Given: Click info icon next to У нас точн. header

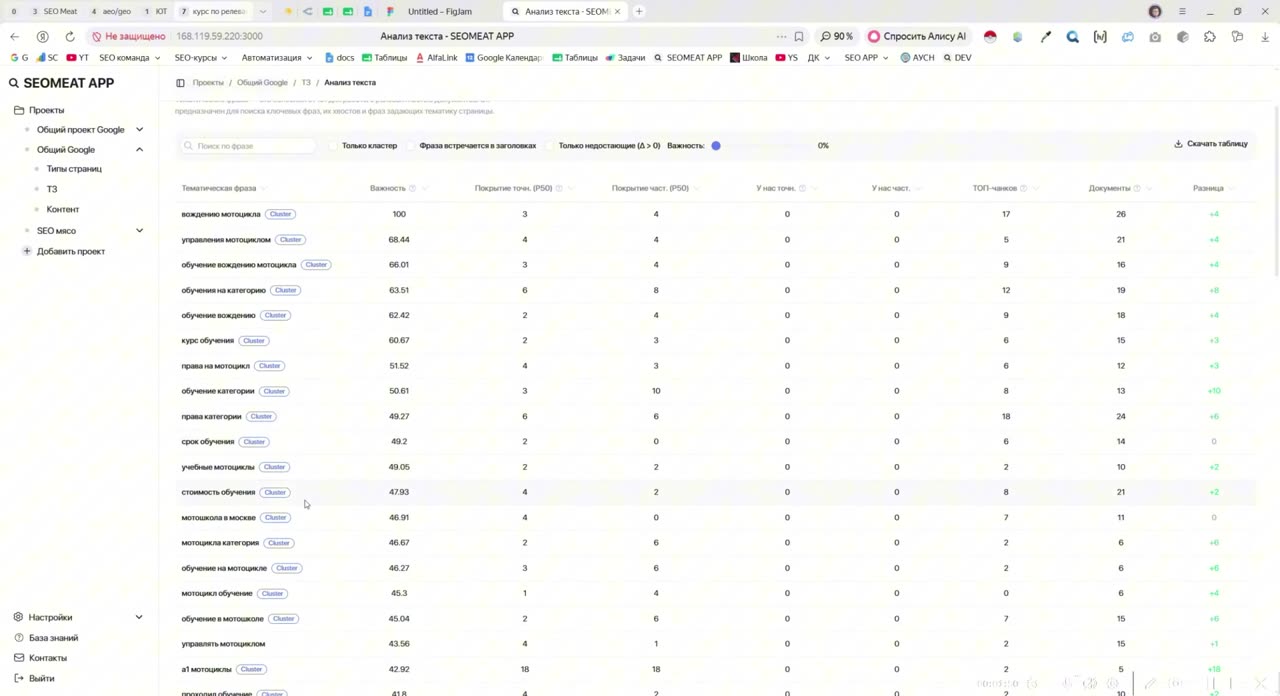Looking at the screenshot, I should (x=802, y=188).
